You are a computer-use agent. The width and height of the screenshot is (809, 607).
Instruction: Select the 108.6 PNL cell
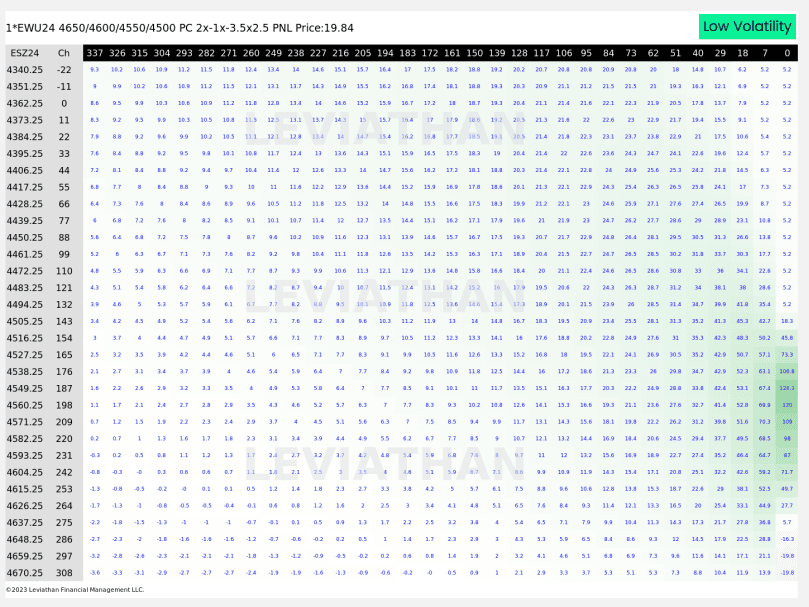787,371
